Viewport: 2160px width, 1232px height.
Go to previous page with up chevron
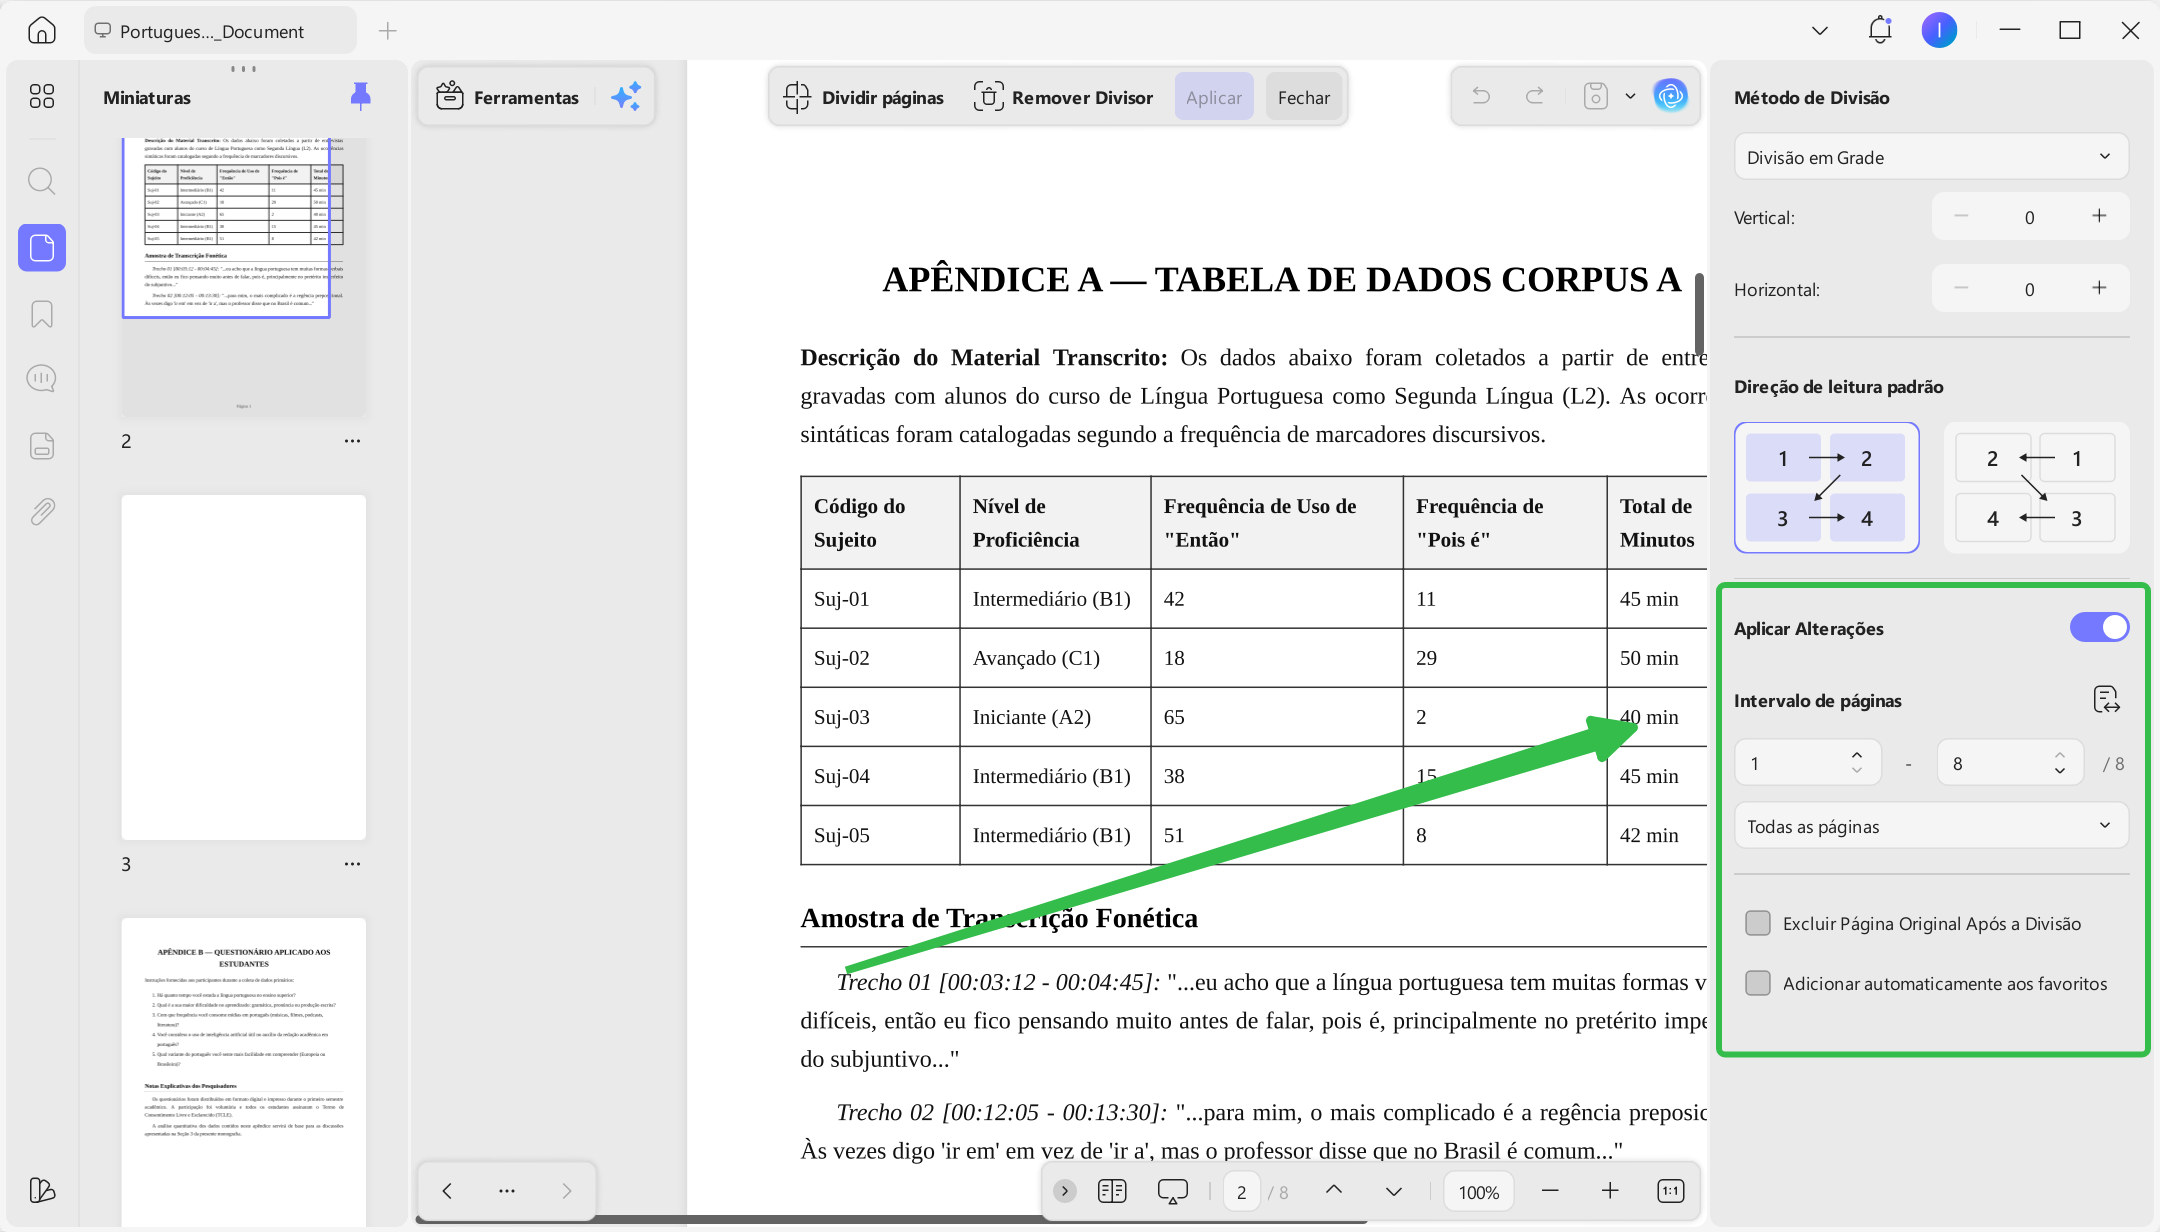point(1334,1191)
